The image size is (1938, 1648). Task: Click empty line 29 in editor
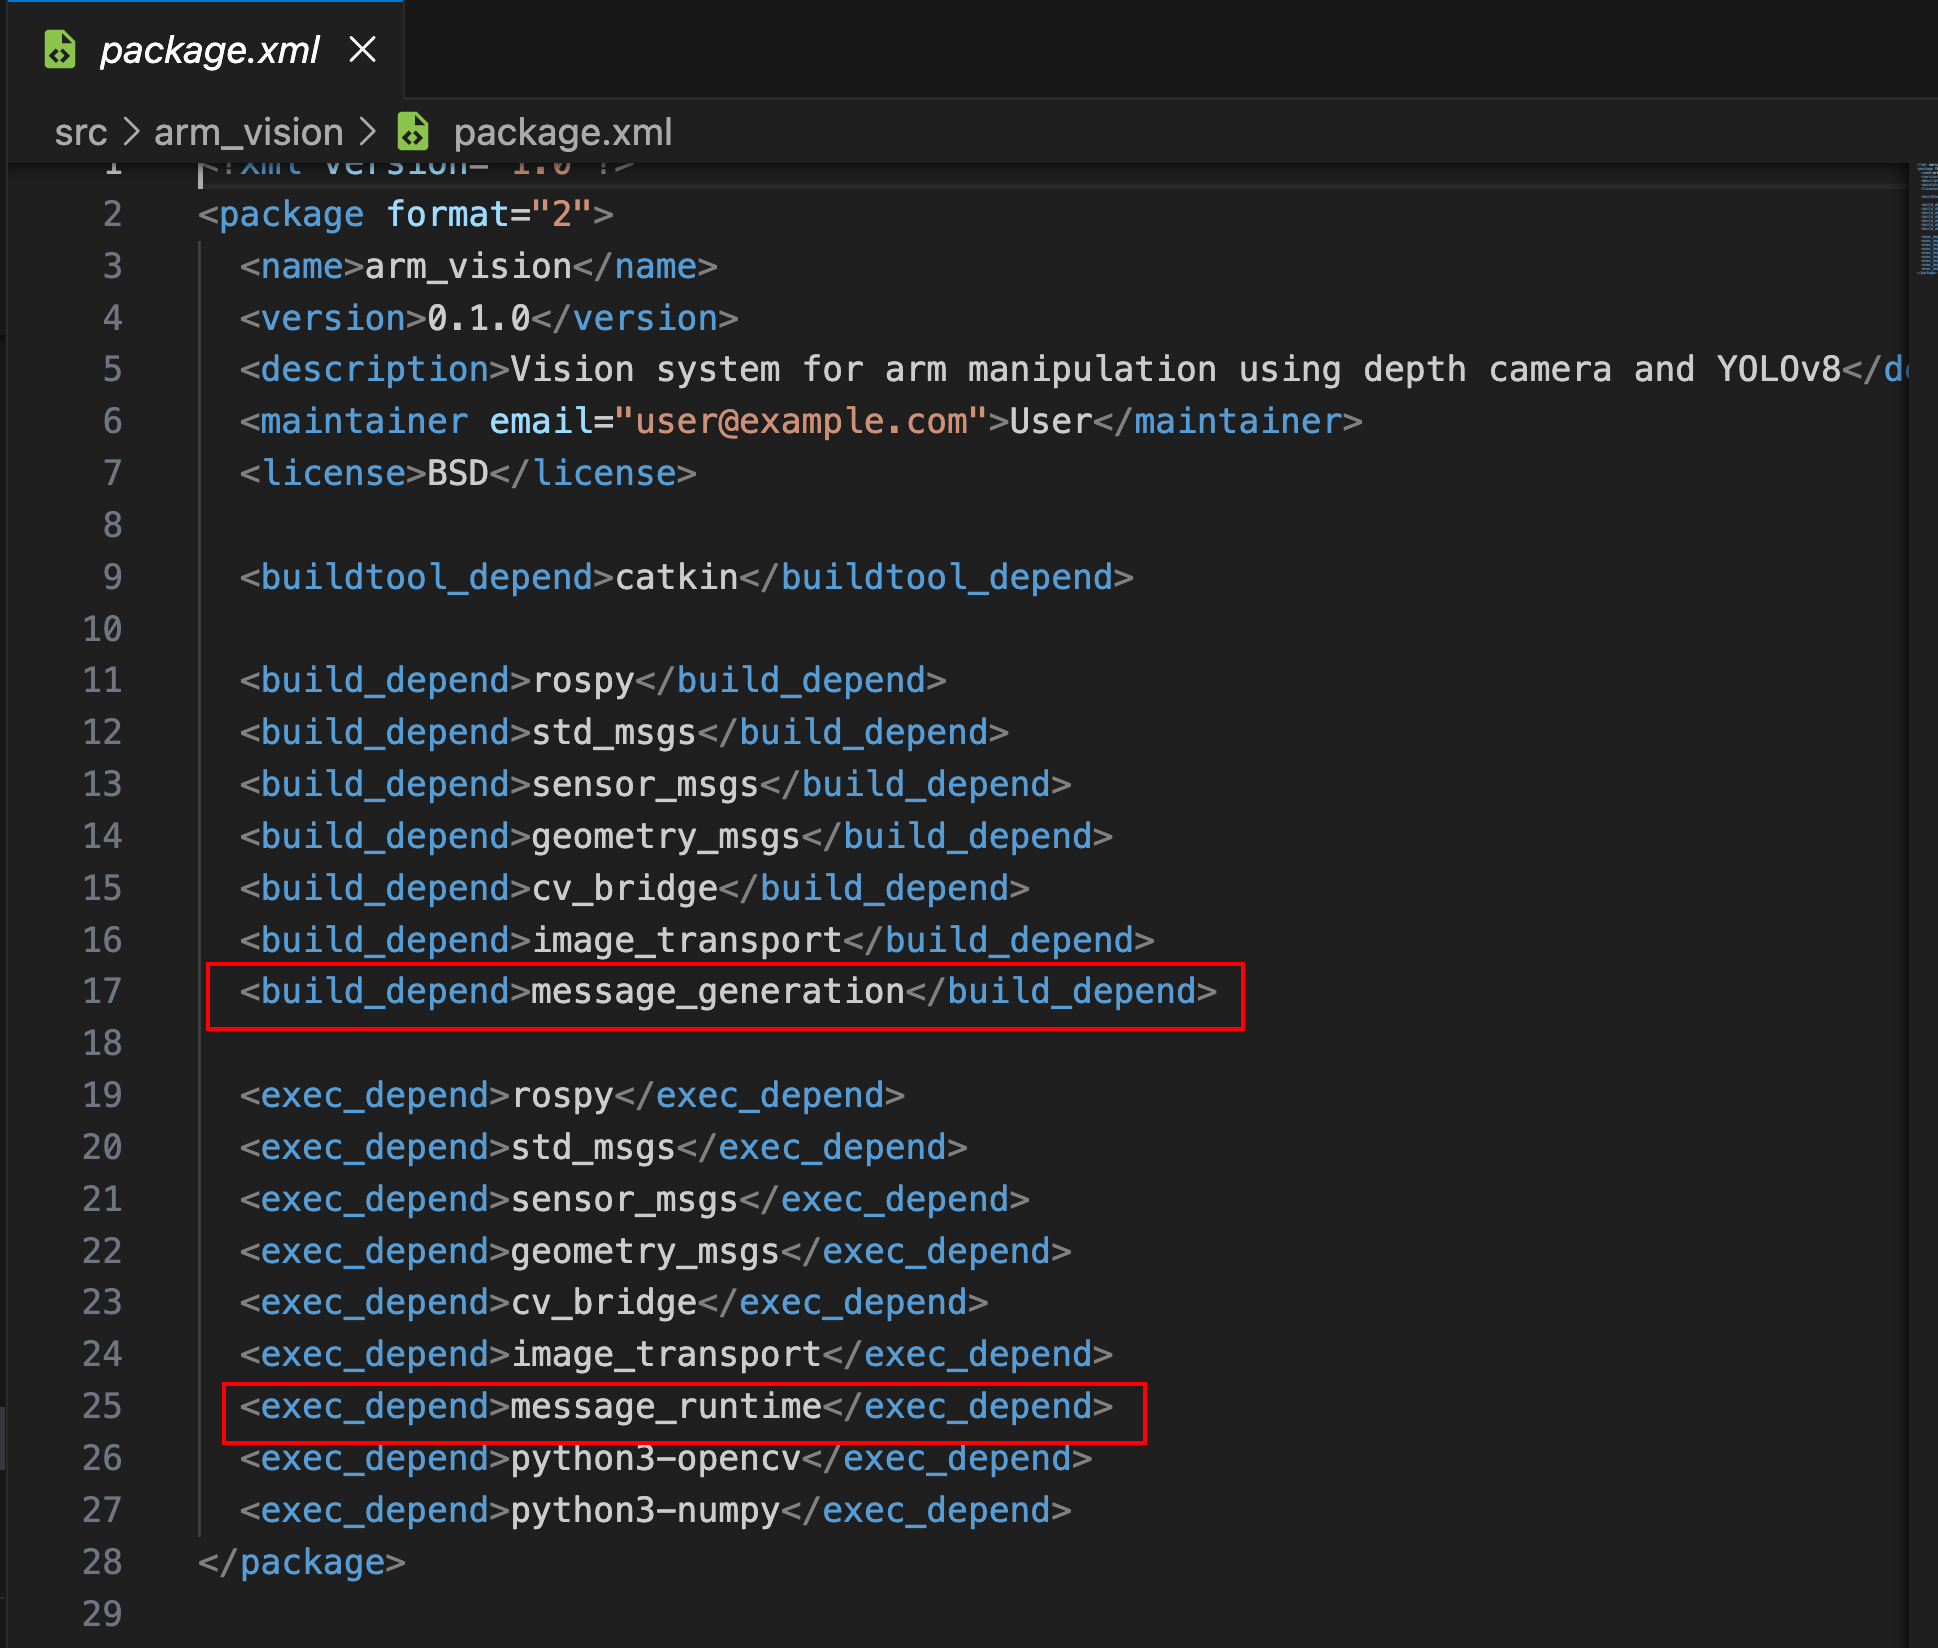600,1613
